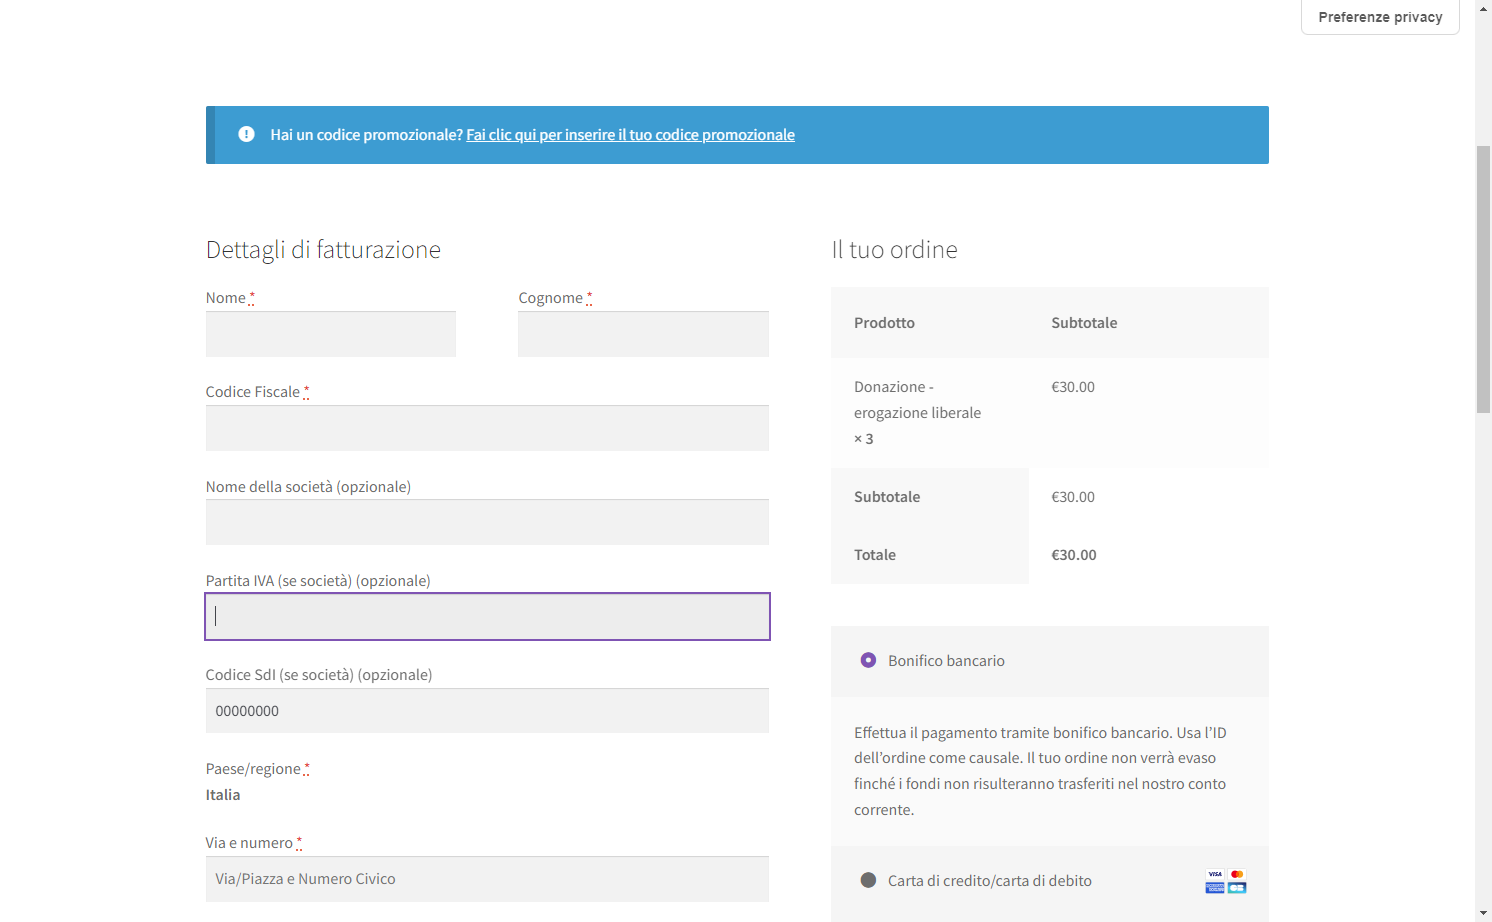Screen dimensions: 1492x922
Task: Click the credit card logos icon
Action: point(1226,881)
